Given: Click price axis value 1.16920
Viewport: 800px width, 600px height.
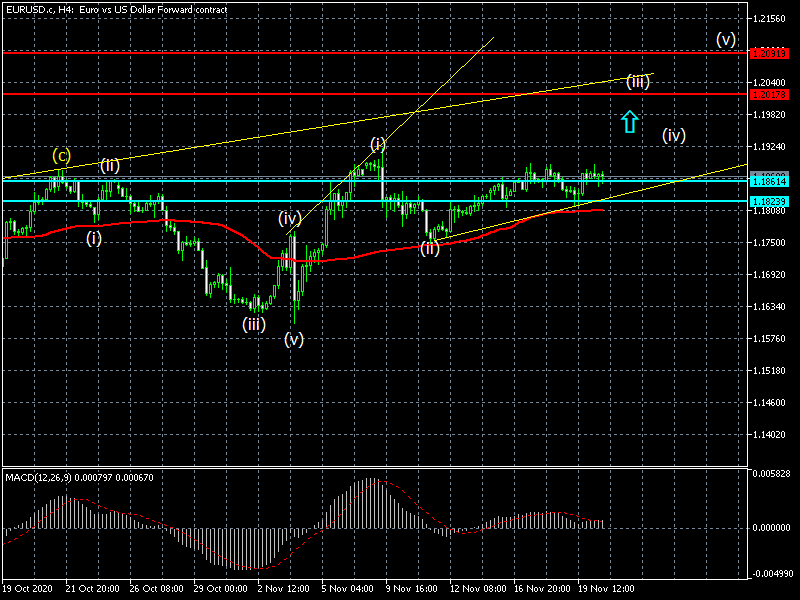Looking at the screenshot, I should (x=769, y=274).
